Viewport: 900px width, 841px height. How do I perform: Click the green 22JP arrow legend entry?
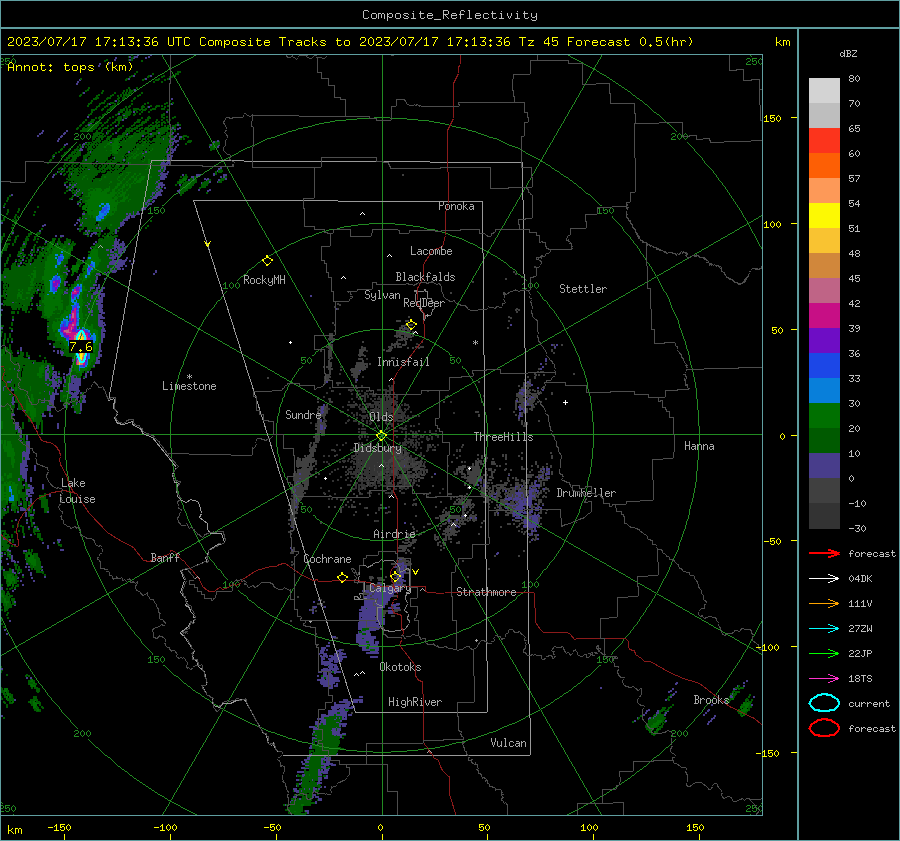click(x=824, y=653)
